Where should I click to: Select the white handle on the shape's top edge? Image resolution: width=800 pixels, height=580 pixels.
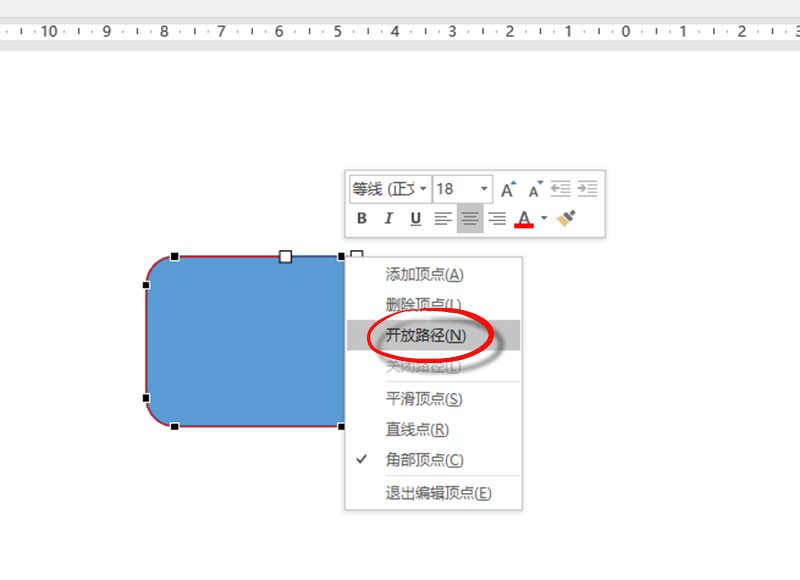pyautogui.click(x=286, y=257)
